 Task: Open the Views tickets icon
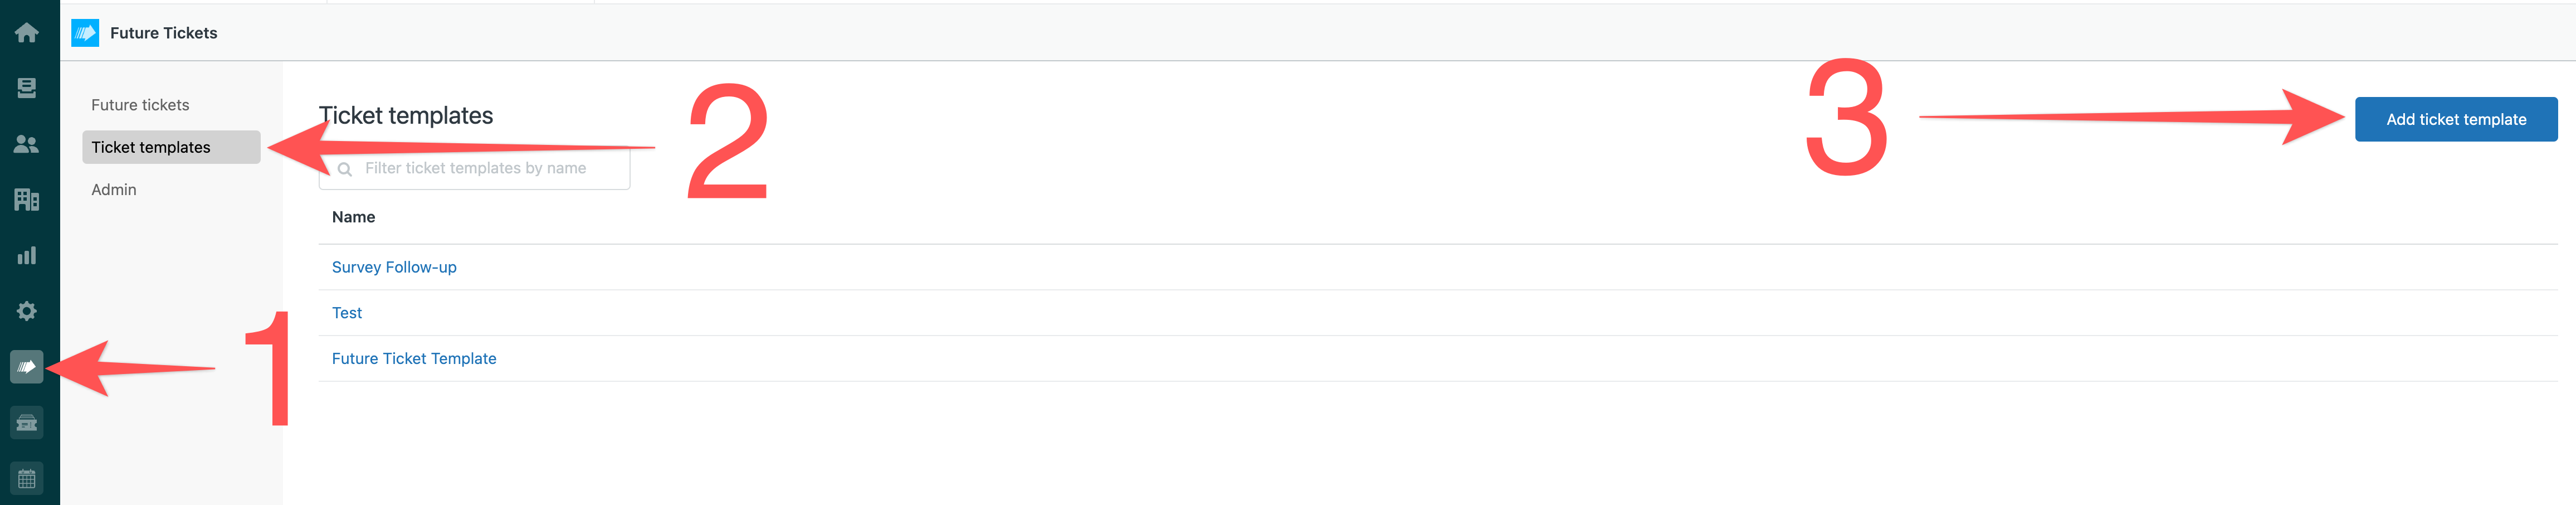coord(27,88)
